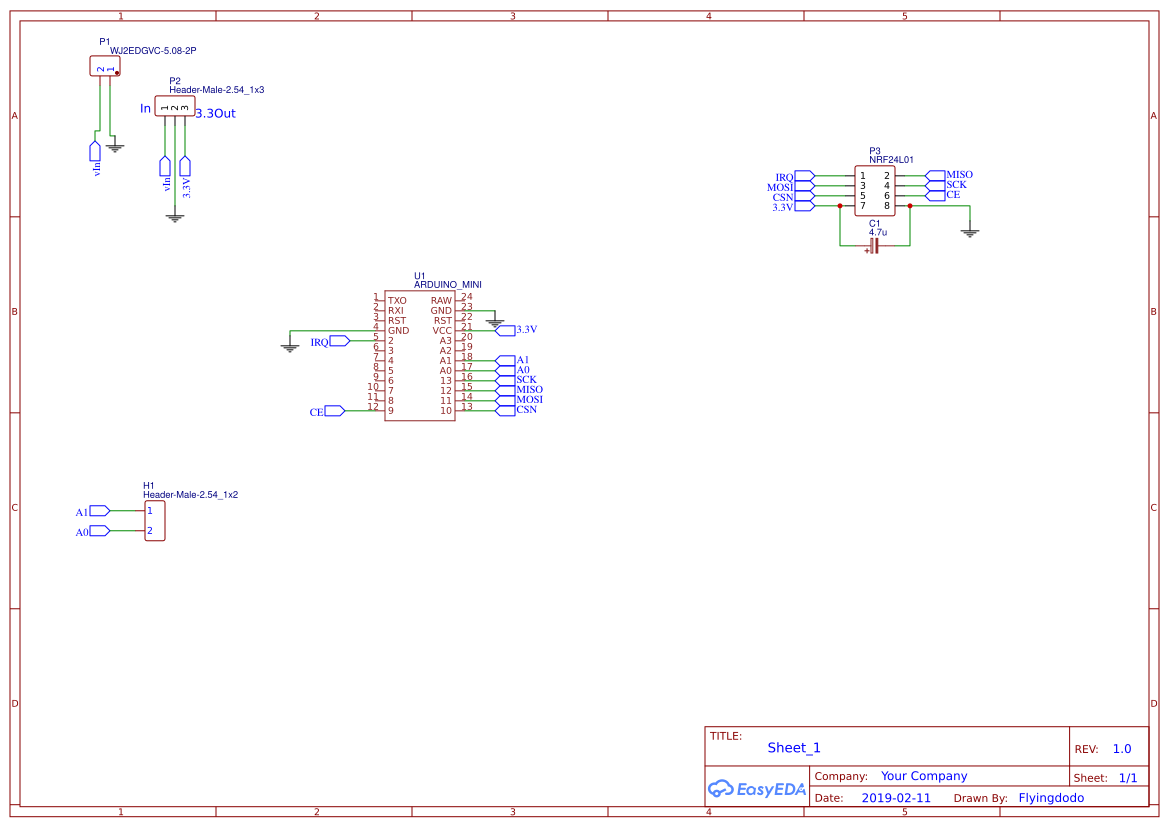
Task: Click the blue 'In' annotation text
Action: [145, 109]
